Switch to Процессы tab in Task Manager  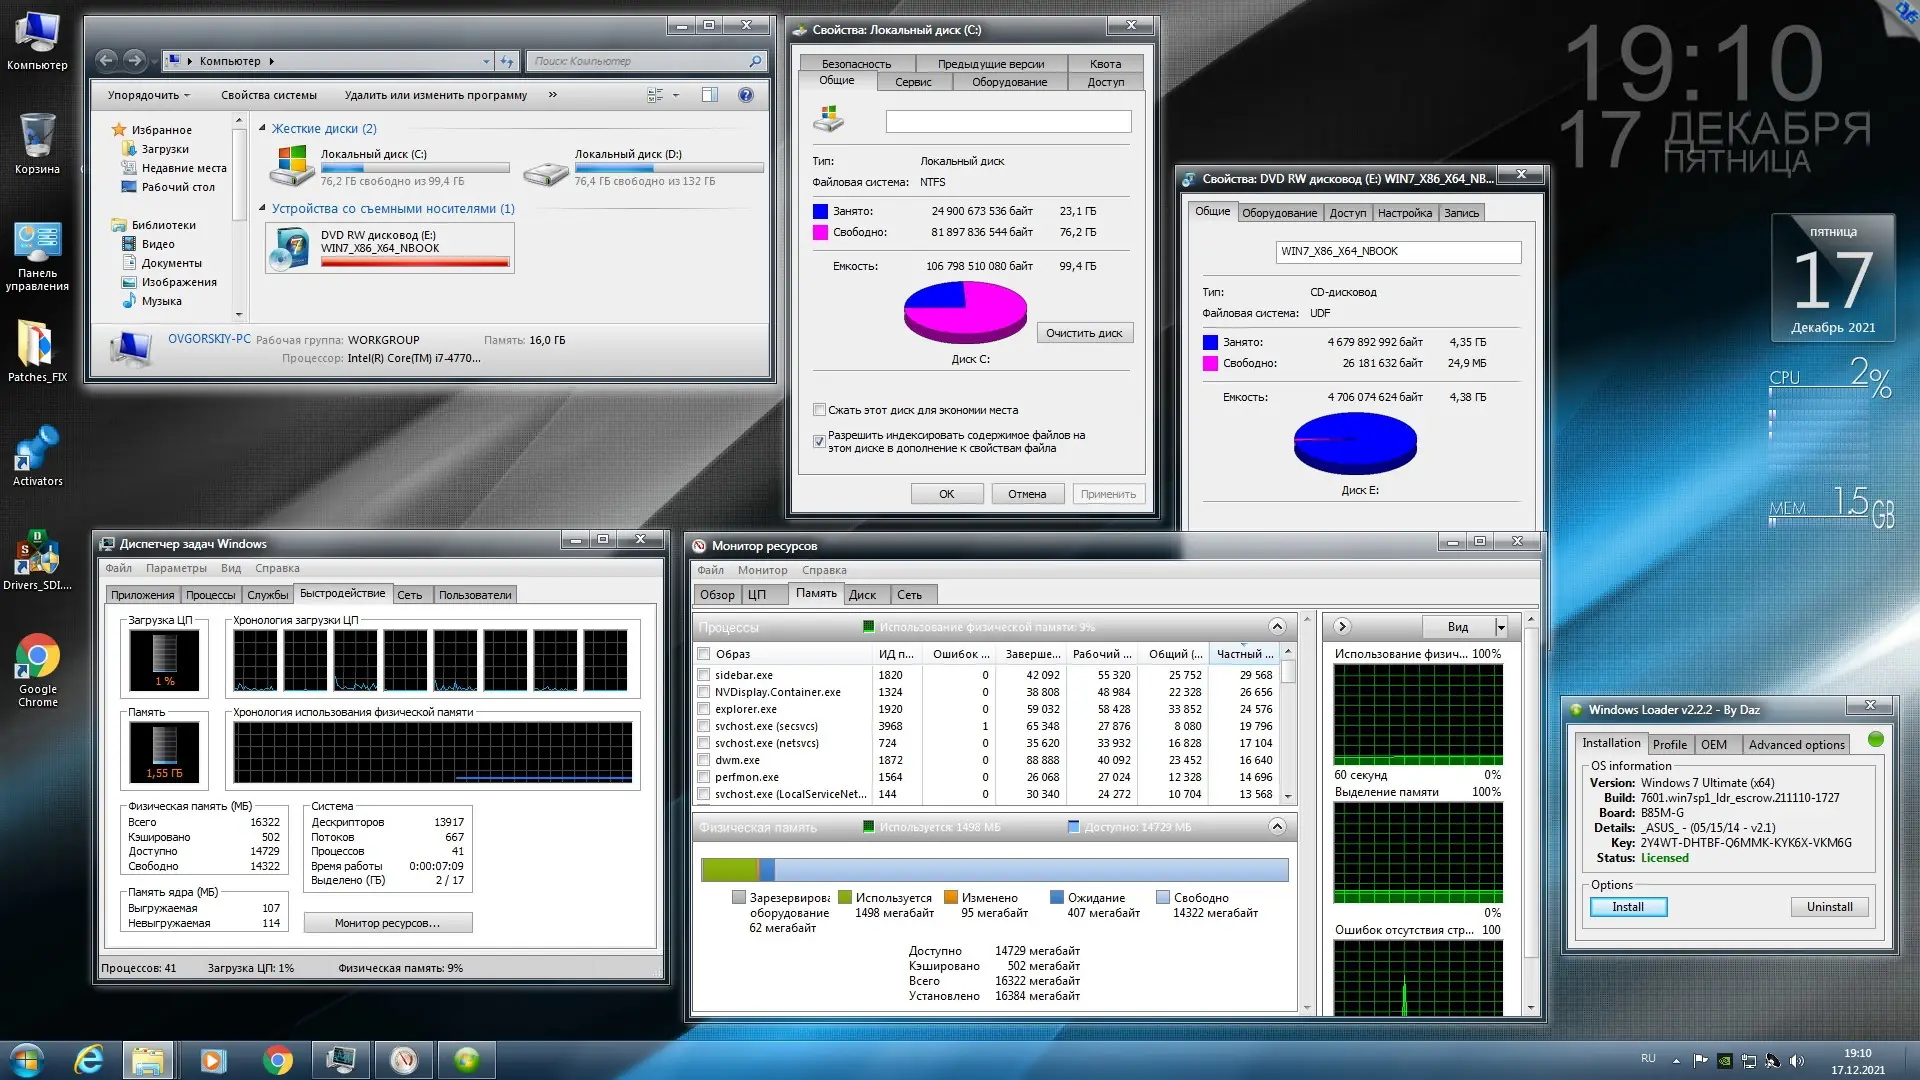click(x=210, y=595)
